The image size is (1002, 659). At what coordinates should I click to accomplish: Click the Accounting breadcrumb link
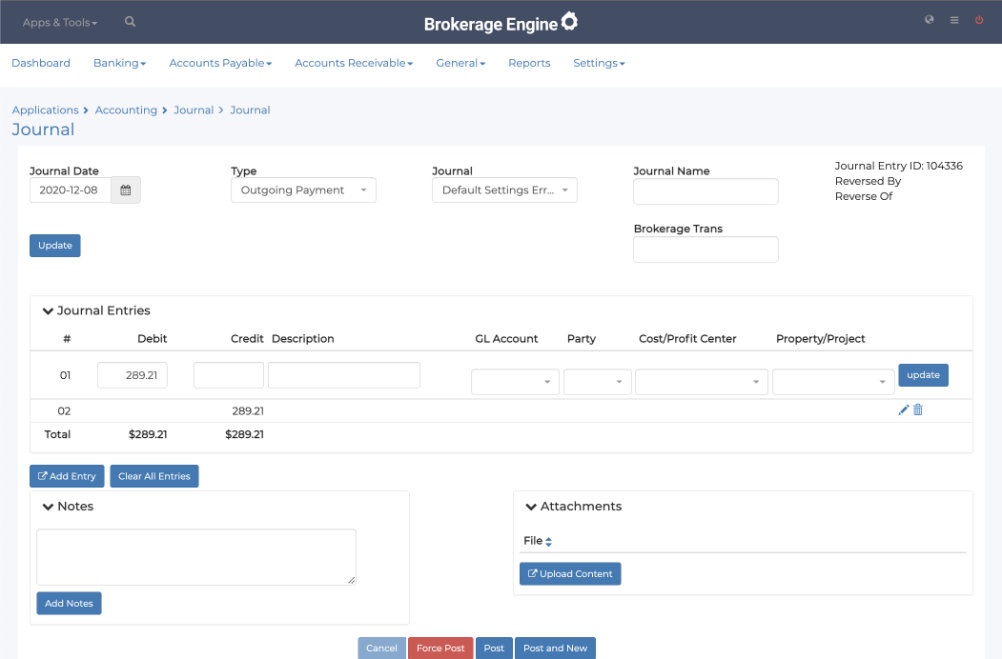point(126,110)
